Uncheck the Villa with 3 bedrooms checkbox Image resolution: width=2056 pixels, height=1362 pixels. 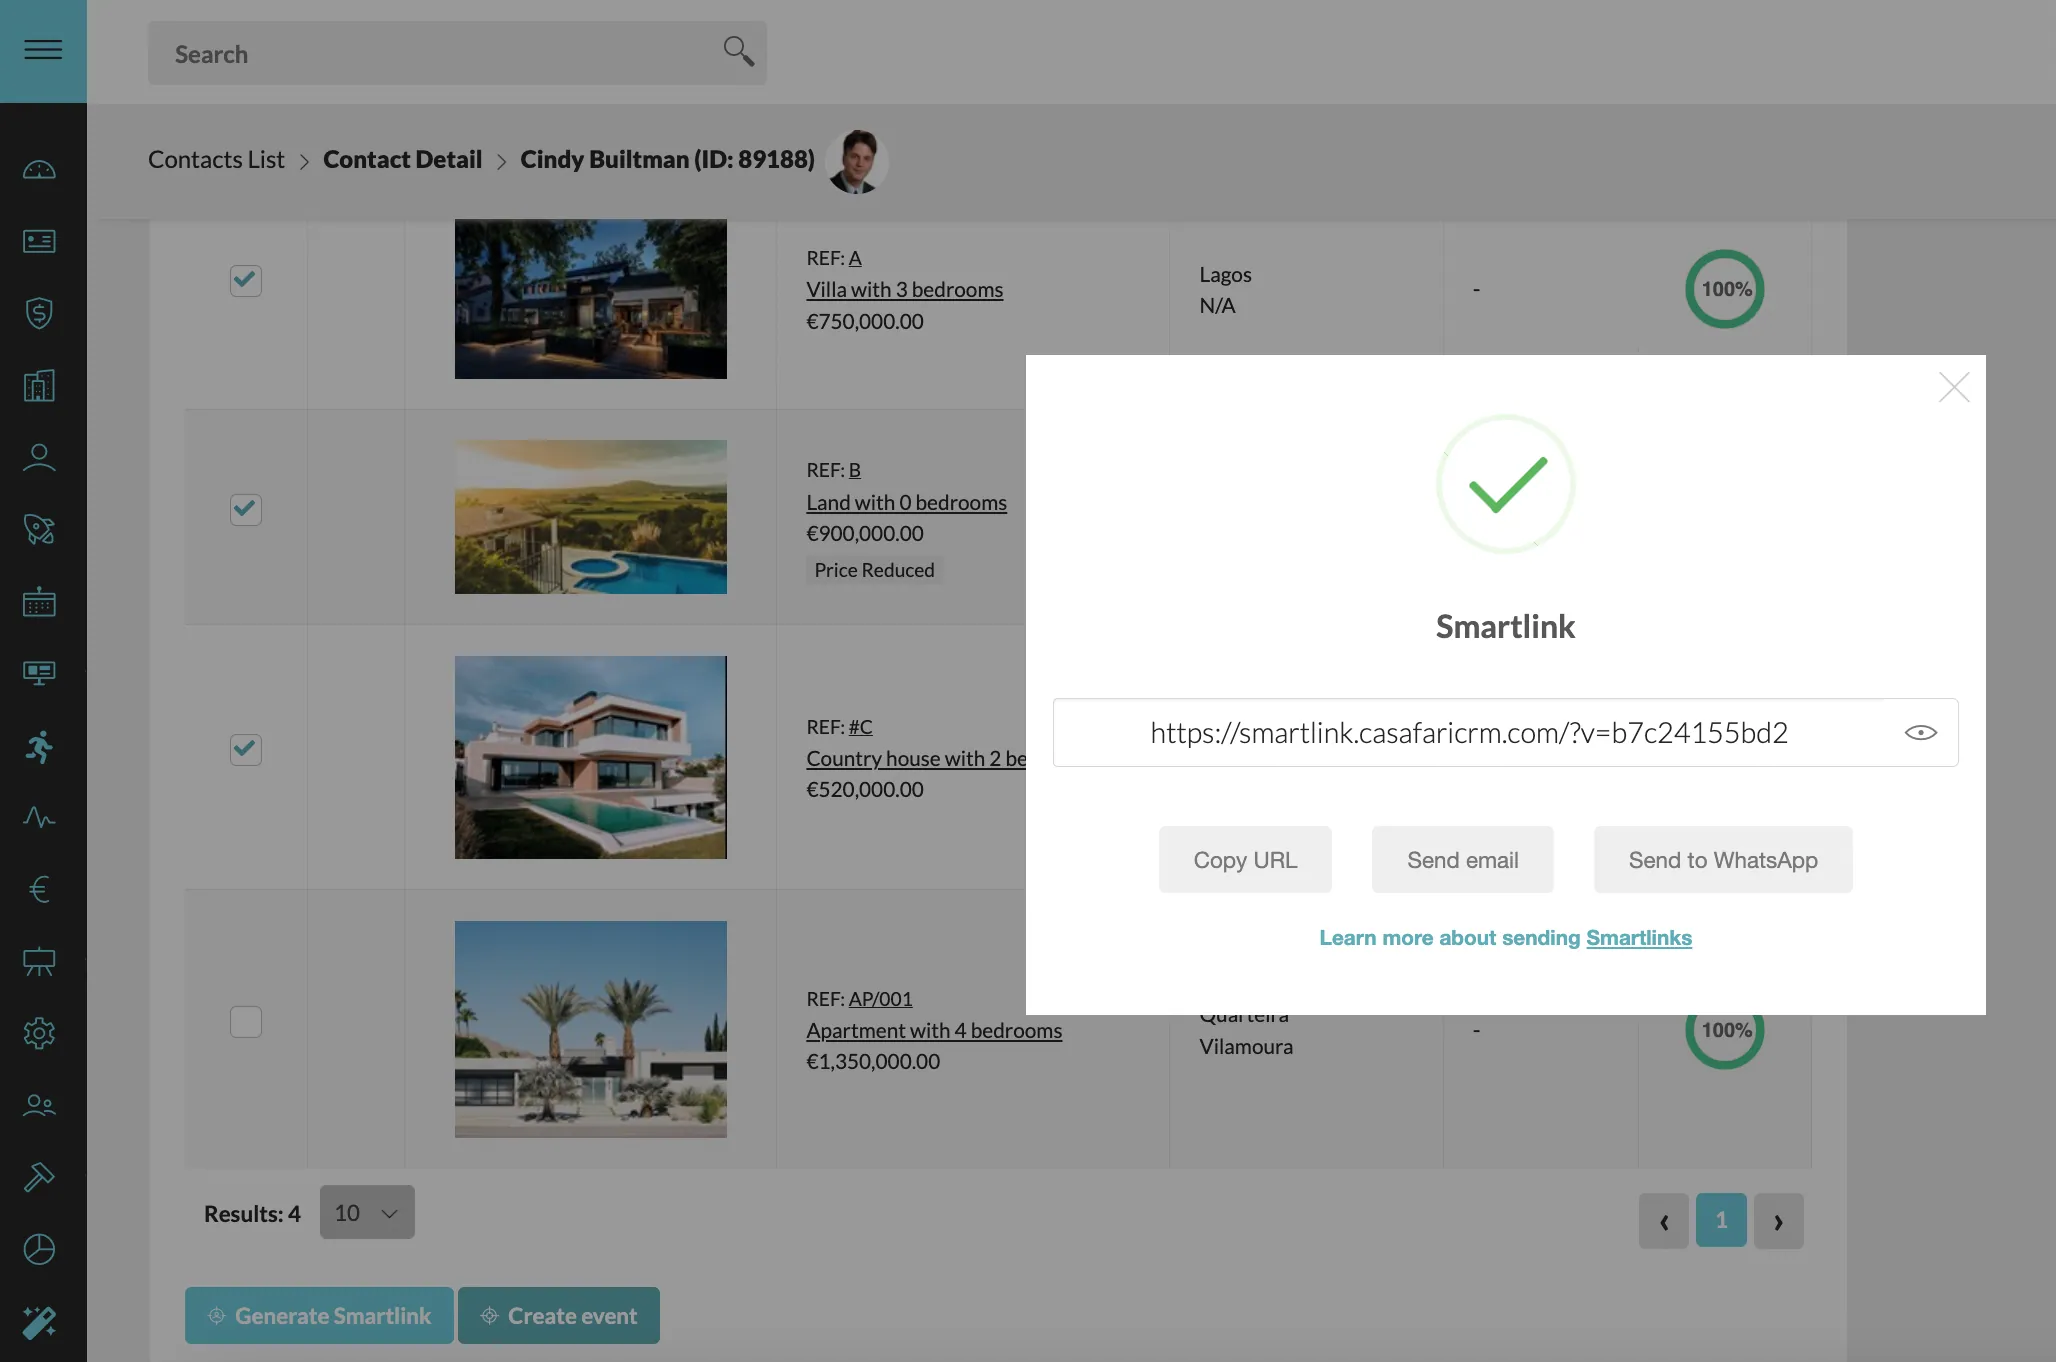point(246,280)
